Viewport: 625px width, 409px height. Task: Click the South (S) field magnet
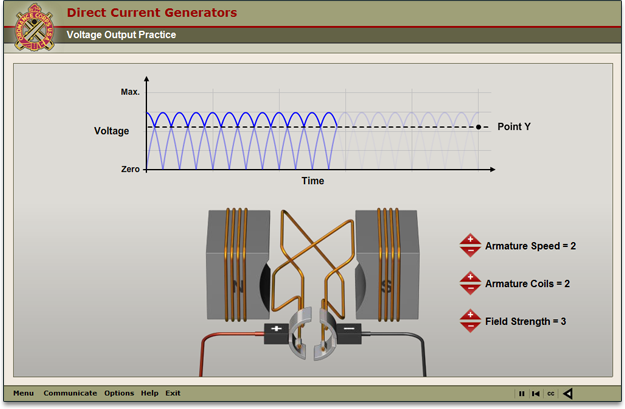(x=387, y=265)
